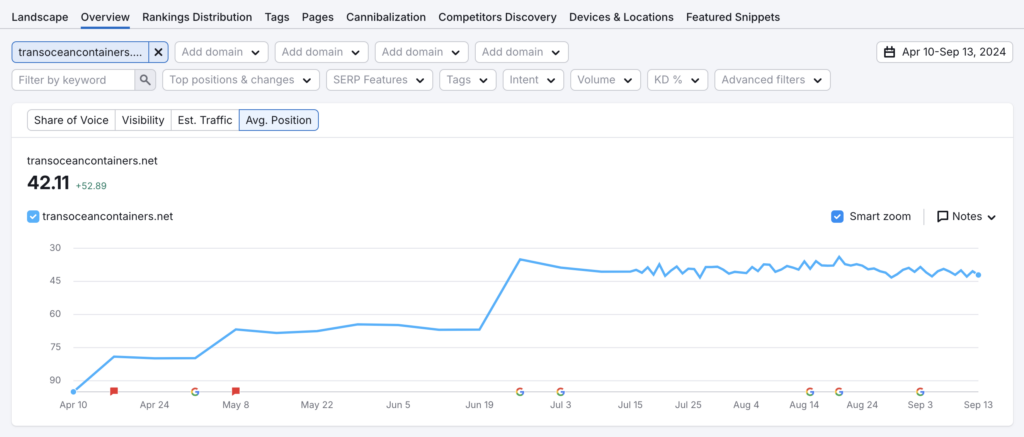Expand Top positions & changes filter
Viewport: 1024px width, 437px height.
coord(241,80)
